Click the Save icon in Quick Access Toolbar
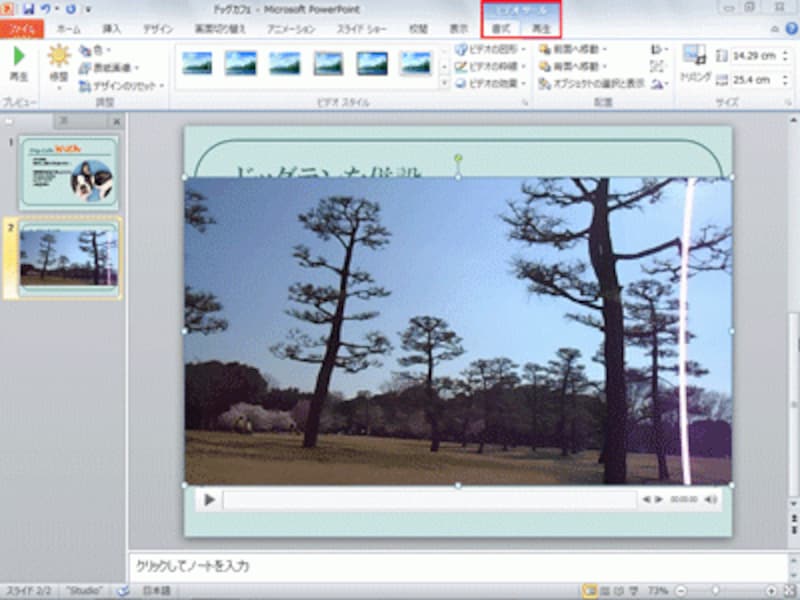The image size is (800, 600). [x=28, y=8]
